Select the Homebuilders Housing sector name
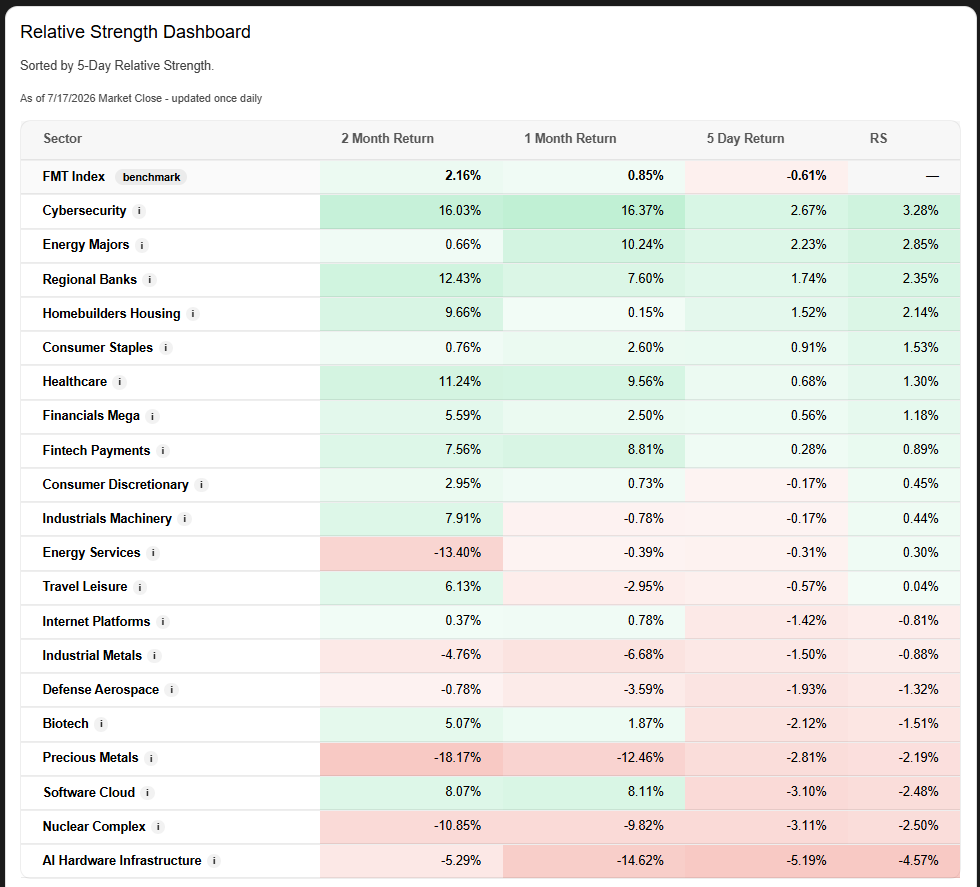Screen dimensions: 980x887 111,314
